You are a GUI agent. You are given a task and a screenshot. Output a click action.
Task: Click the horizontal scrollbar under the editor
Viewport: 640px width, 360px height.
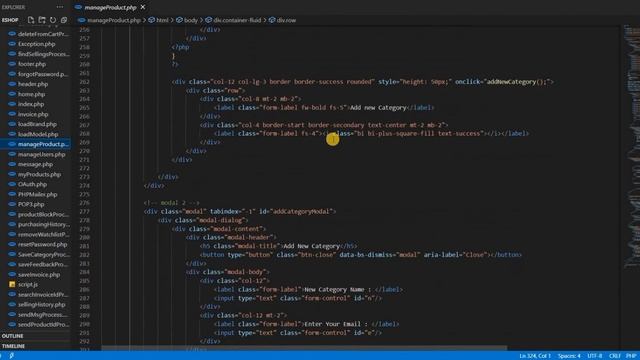304,348
